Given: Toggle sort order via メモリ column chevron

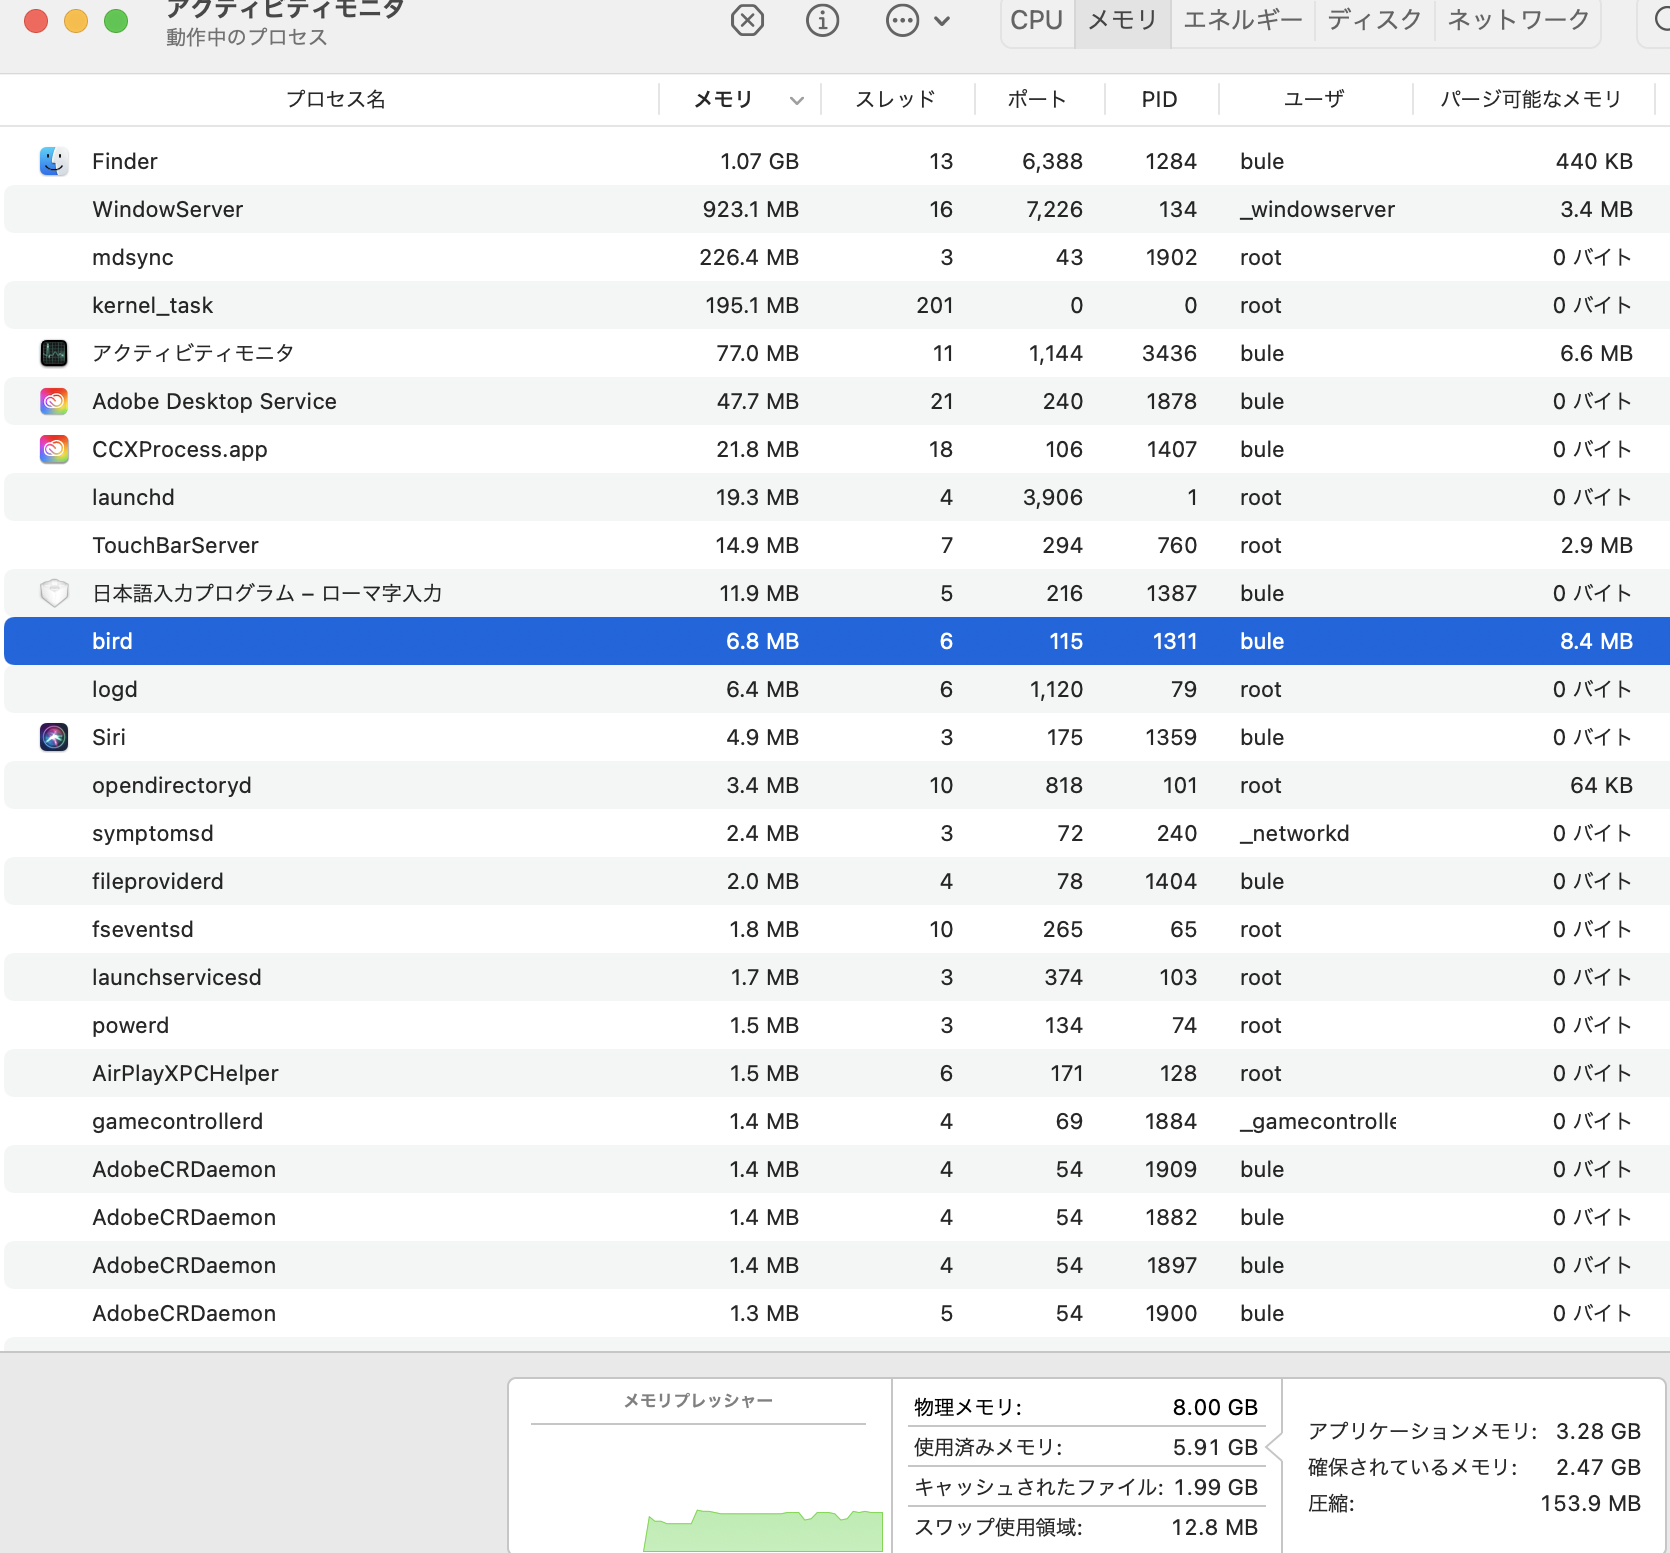Looking at the screenshot, I should pos(796,100).
